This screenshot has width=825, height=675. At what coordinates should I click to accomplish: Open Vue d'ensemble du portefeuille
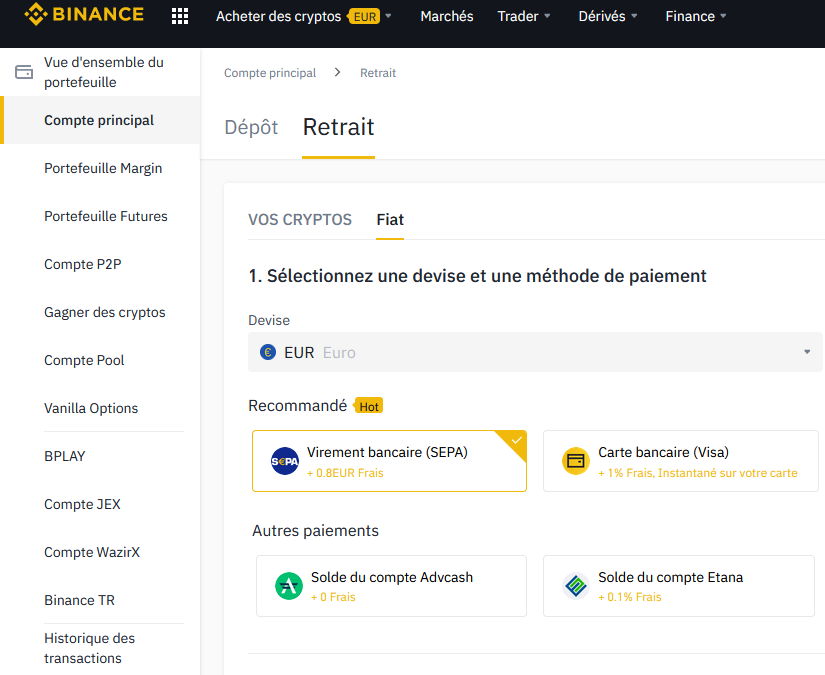[x=104, y=72]
